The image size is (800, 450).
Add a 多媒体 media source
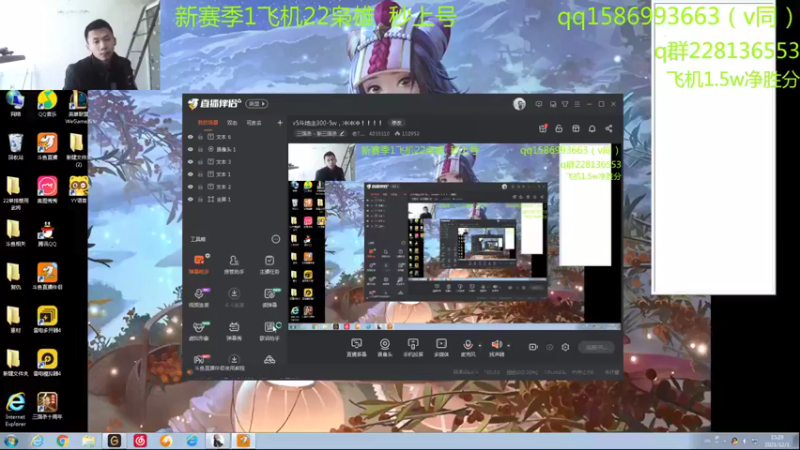pyautogui.click(x=441, y=347)
